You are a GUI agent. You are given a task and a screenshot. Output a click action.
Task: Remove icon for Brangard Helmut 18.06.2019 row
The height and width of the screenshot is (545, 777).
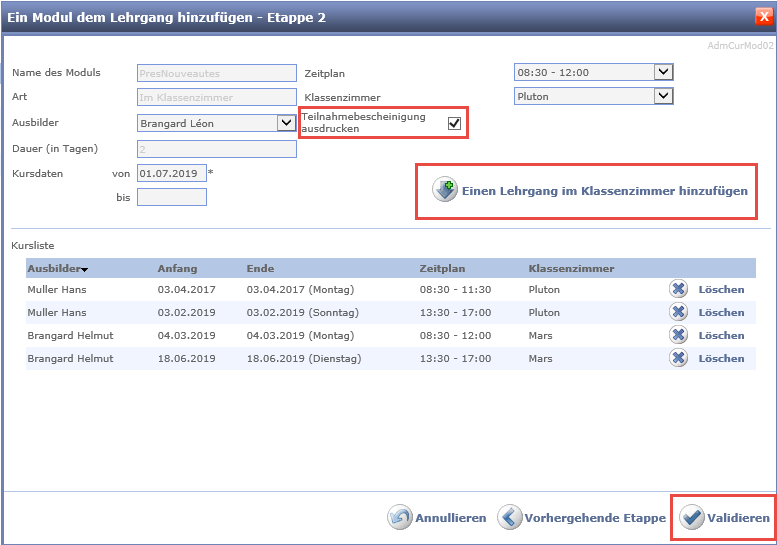click(x=677, y=358)
